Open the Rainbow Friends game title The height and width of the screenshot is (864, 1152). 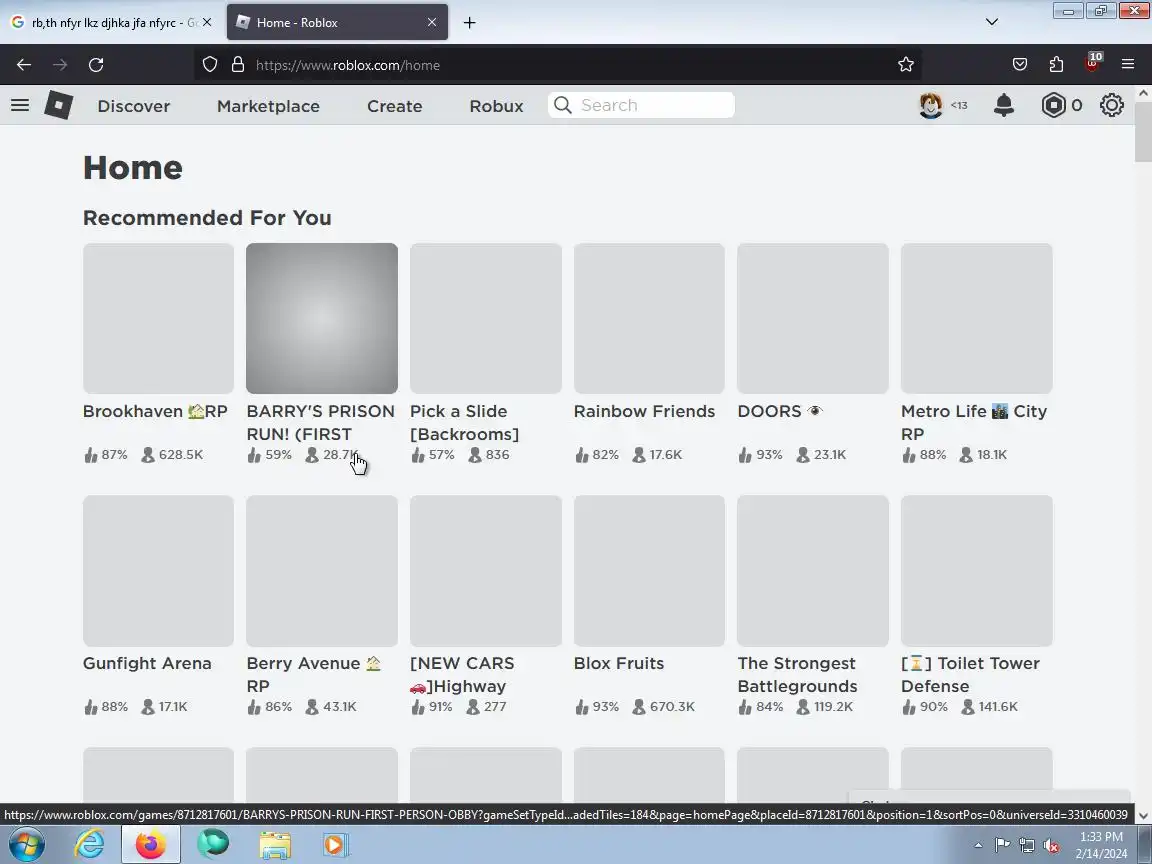(644, 411)
